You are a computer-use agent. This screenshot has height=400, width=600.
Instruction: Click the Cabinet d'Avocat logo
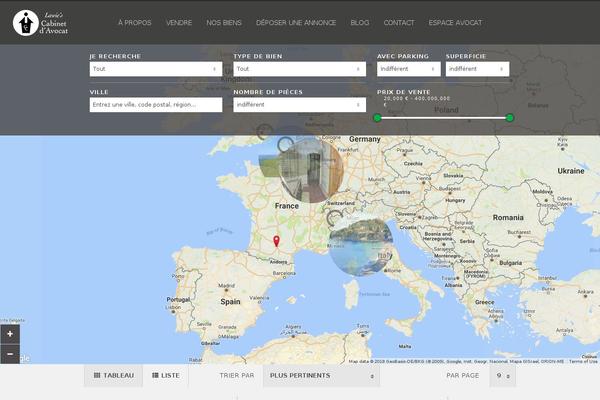41,23
